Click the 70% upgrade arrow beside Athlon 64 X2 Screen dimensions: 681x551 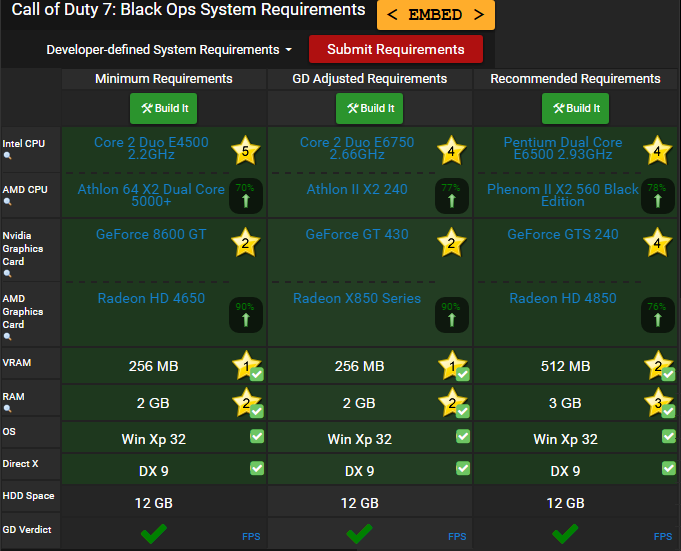(246, 196)
